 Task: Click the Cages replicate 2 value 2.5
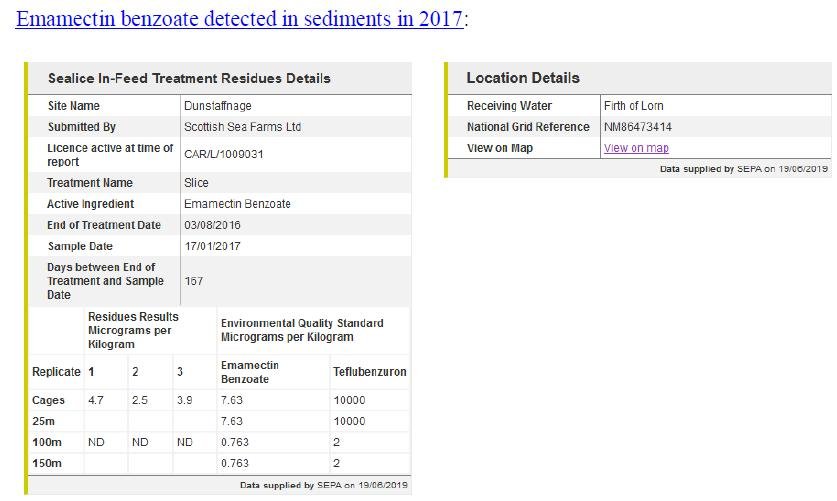click(x=140, y=400)
